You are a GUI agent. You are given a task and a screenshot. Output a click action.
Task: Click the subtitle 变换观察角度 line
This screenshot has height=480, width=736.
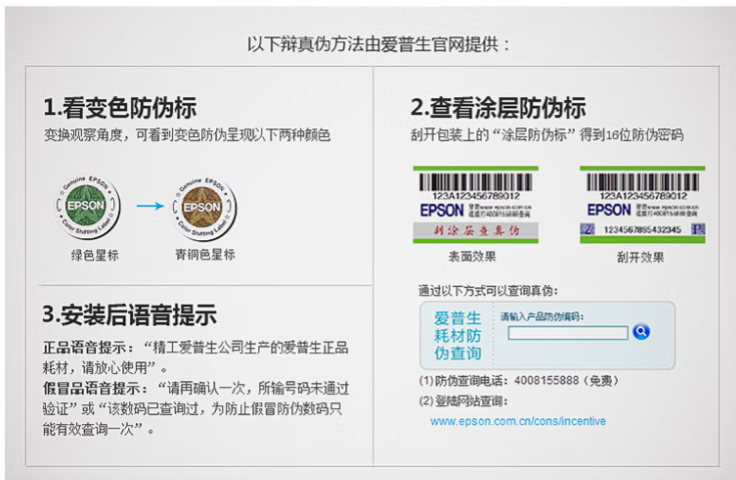187,135
